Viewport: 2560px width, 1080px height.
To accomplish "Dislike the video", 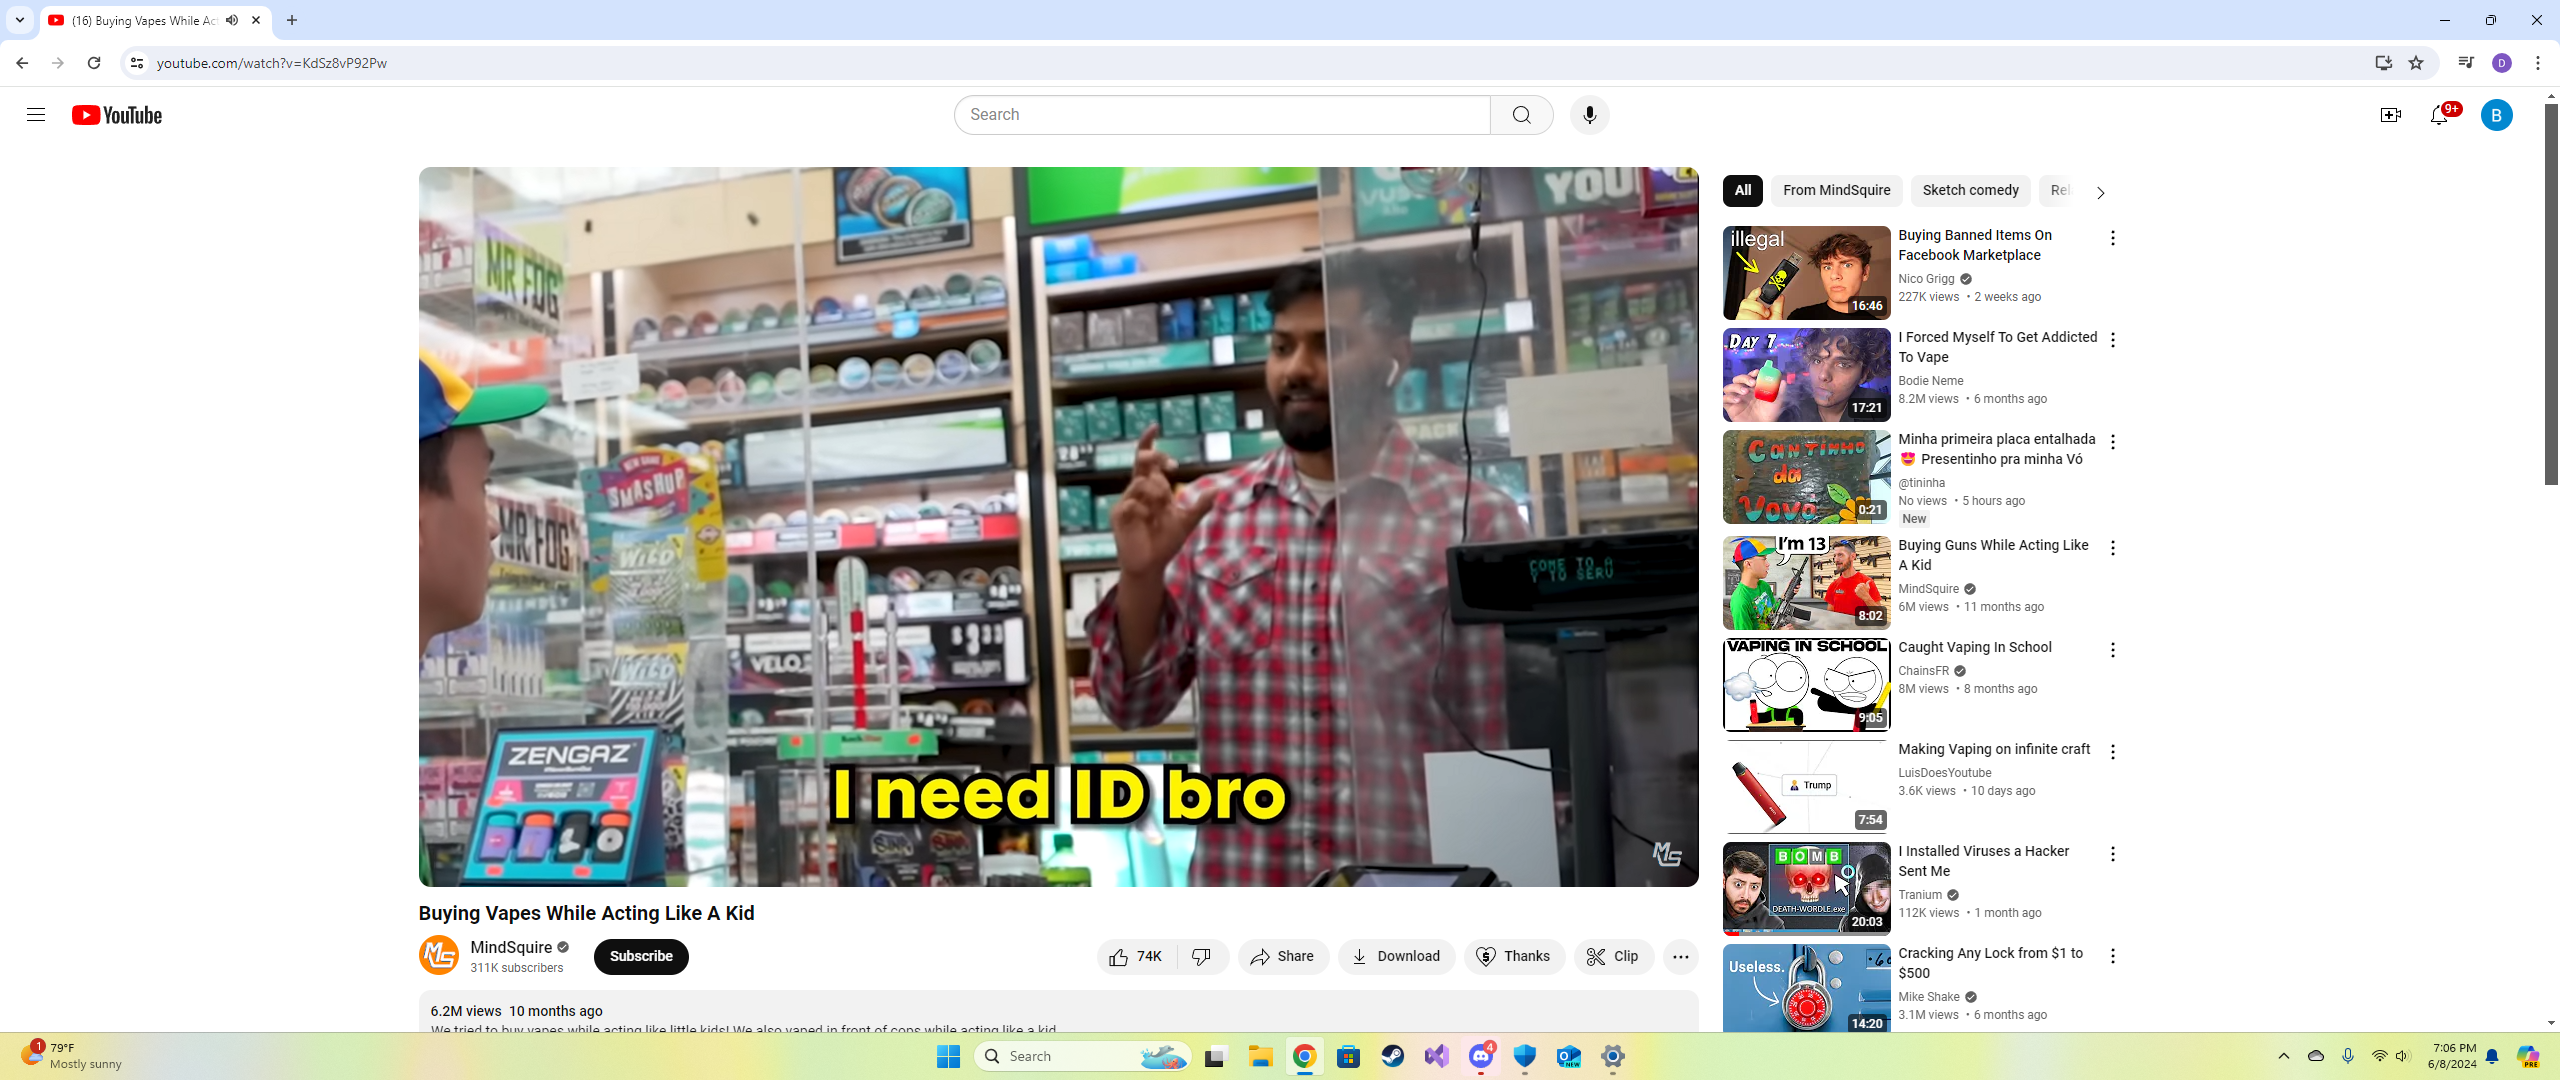I will tap(1202, 956).
